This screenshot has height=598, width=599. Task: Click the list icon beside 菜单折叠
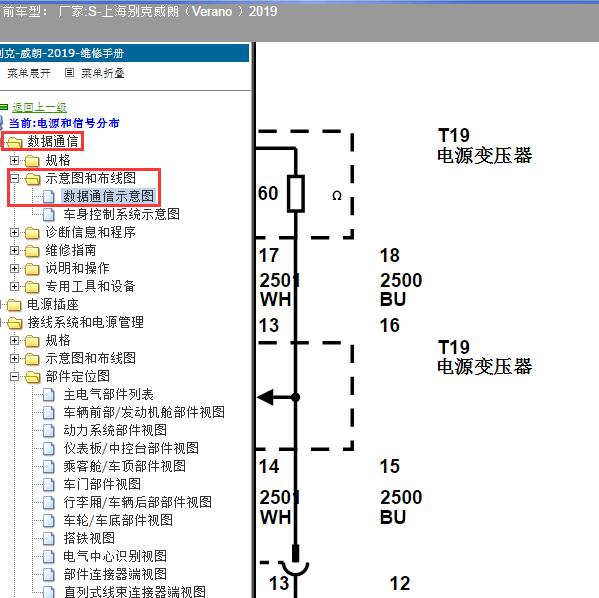[69, 72]
